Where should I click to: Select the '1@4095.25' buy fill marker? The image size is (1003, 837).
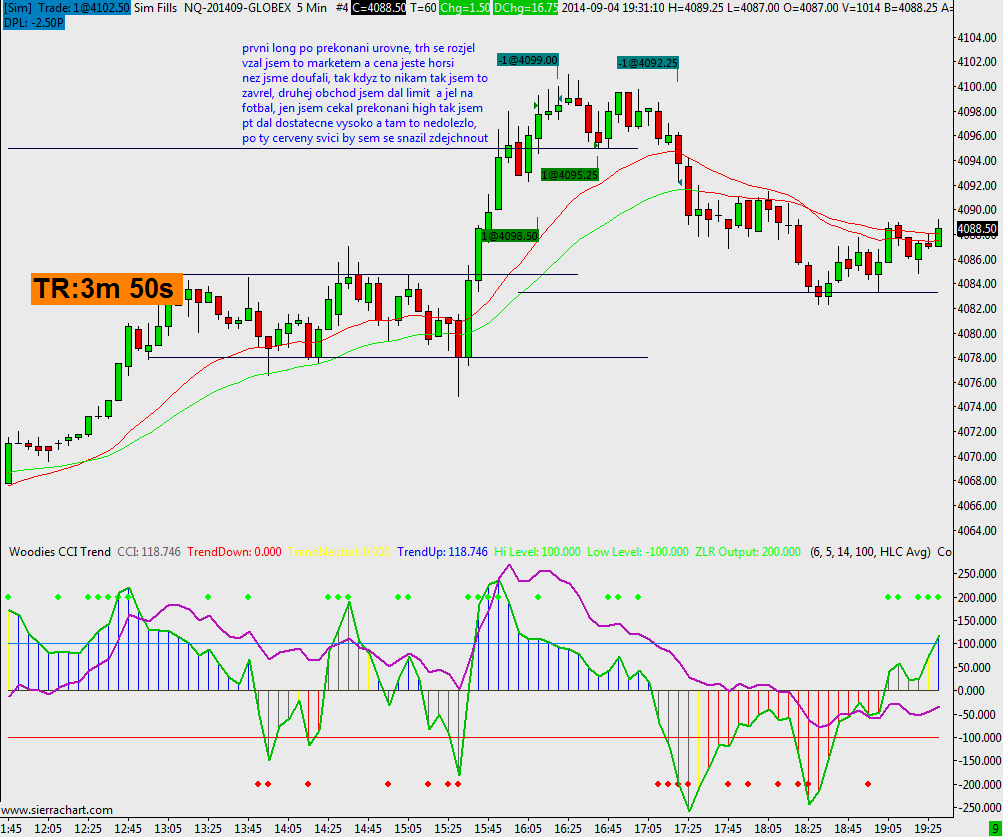click(569, 175)
